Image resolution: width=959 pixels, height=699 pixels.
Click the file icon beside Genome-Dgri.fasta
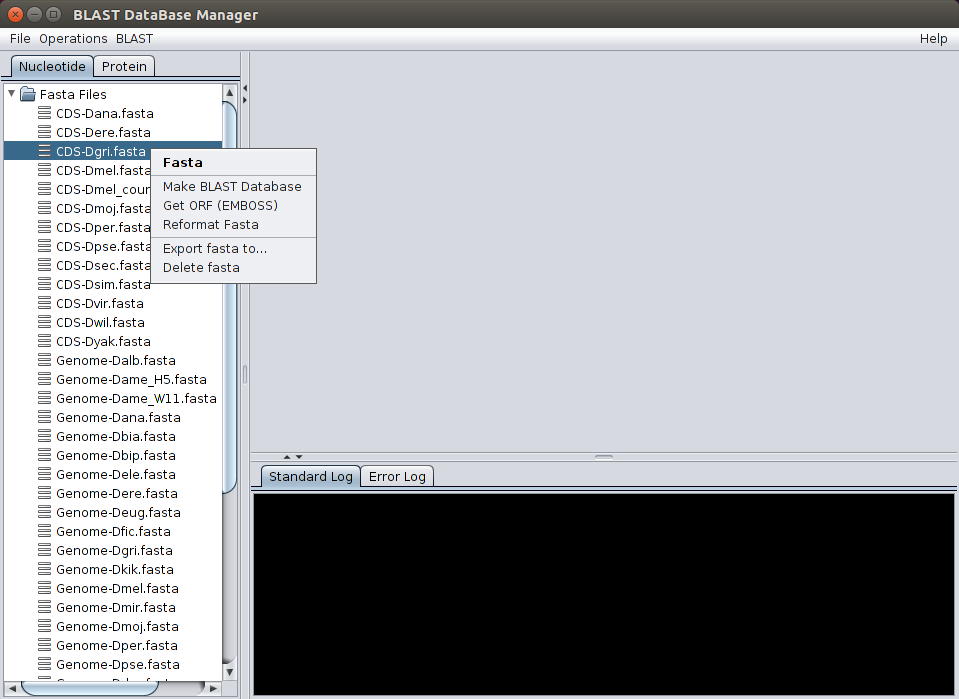click(45, 550)
